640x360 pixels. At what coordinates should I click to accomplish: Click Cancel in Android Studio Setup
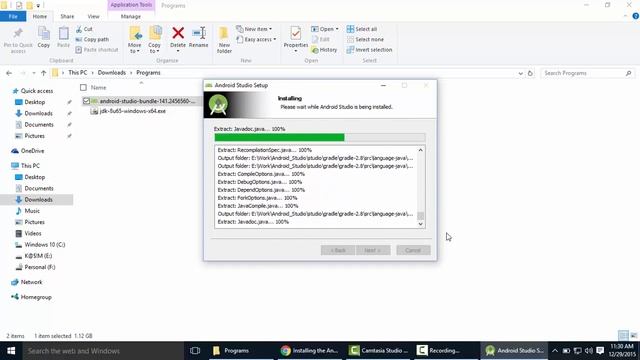pos(413,250)
